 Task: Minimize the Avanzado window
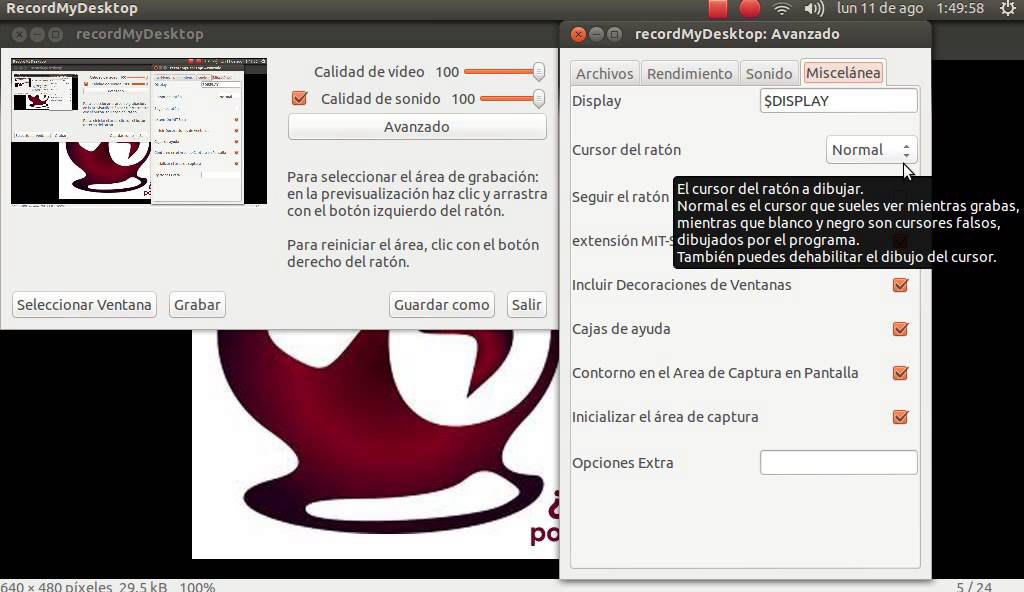coord(596,34)
